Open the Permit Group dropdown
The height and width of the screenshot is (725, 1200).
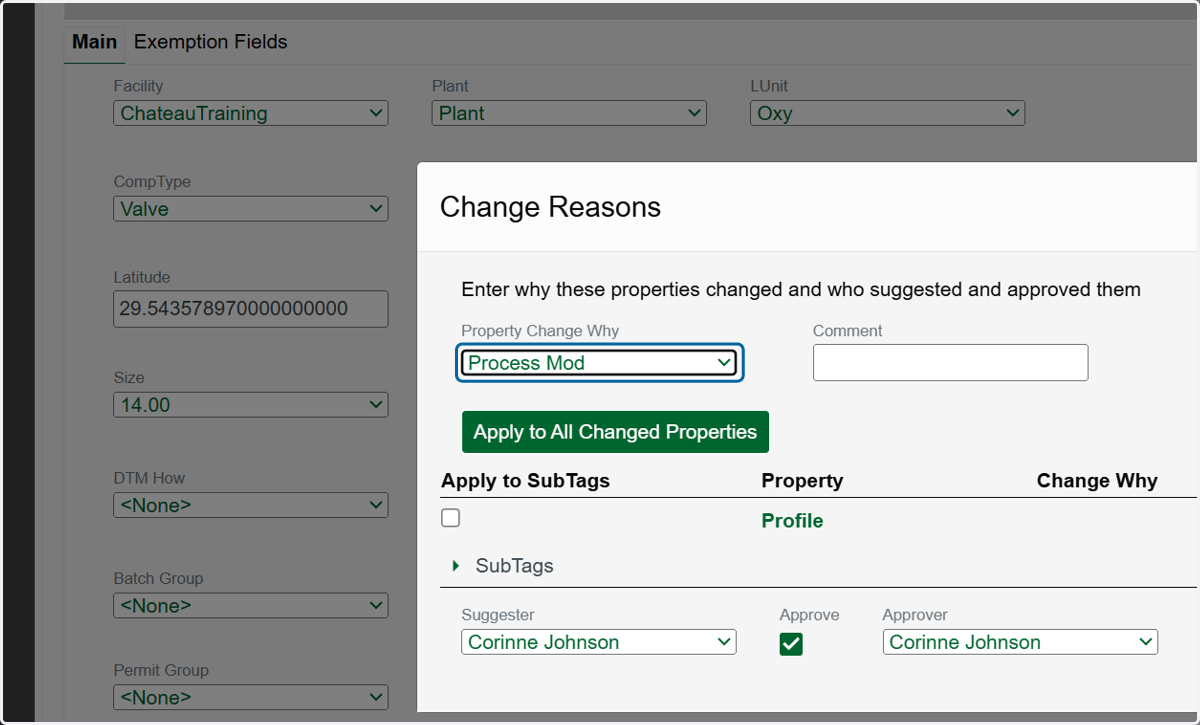click(251, 697)
